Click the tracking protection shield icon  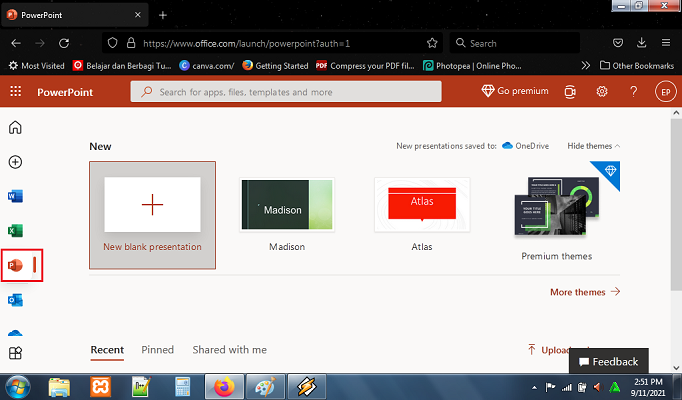pyautogui.click(x=113, y=43)
